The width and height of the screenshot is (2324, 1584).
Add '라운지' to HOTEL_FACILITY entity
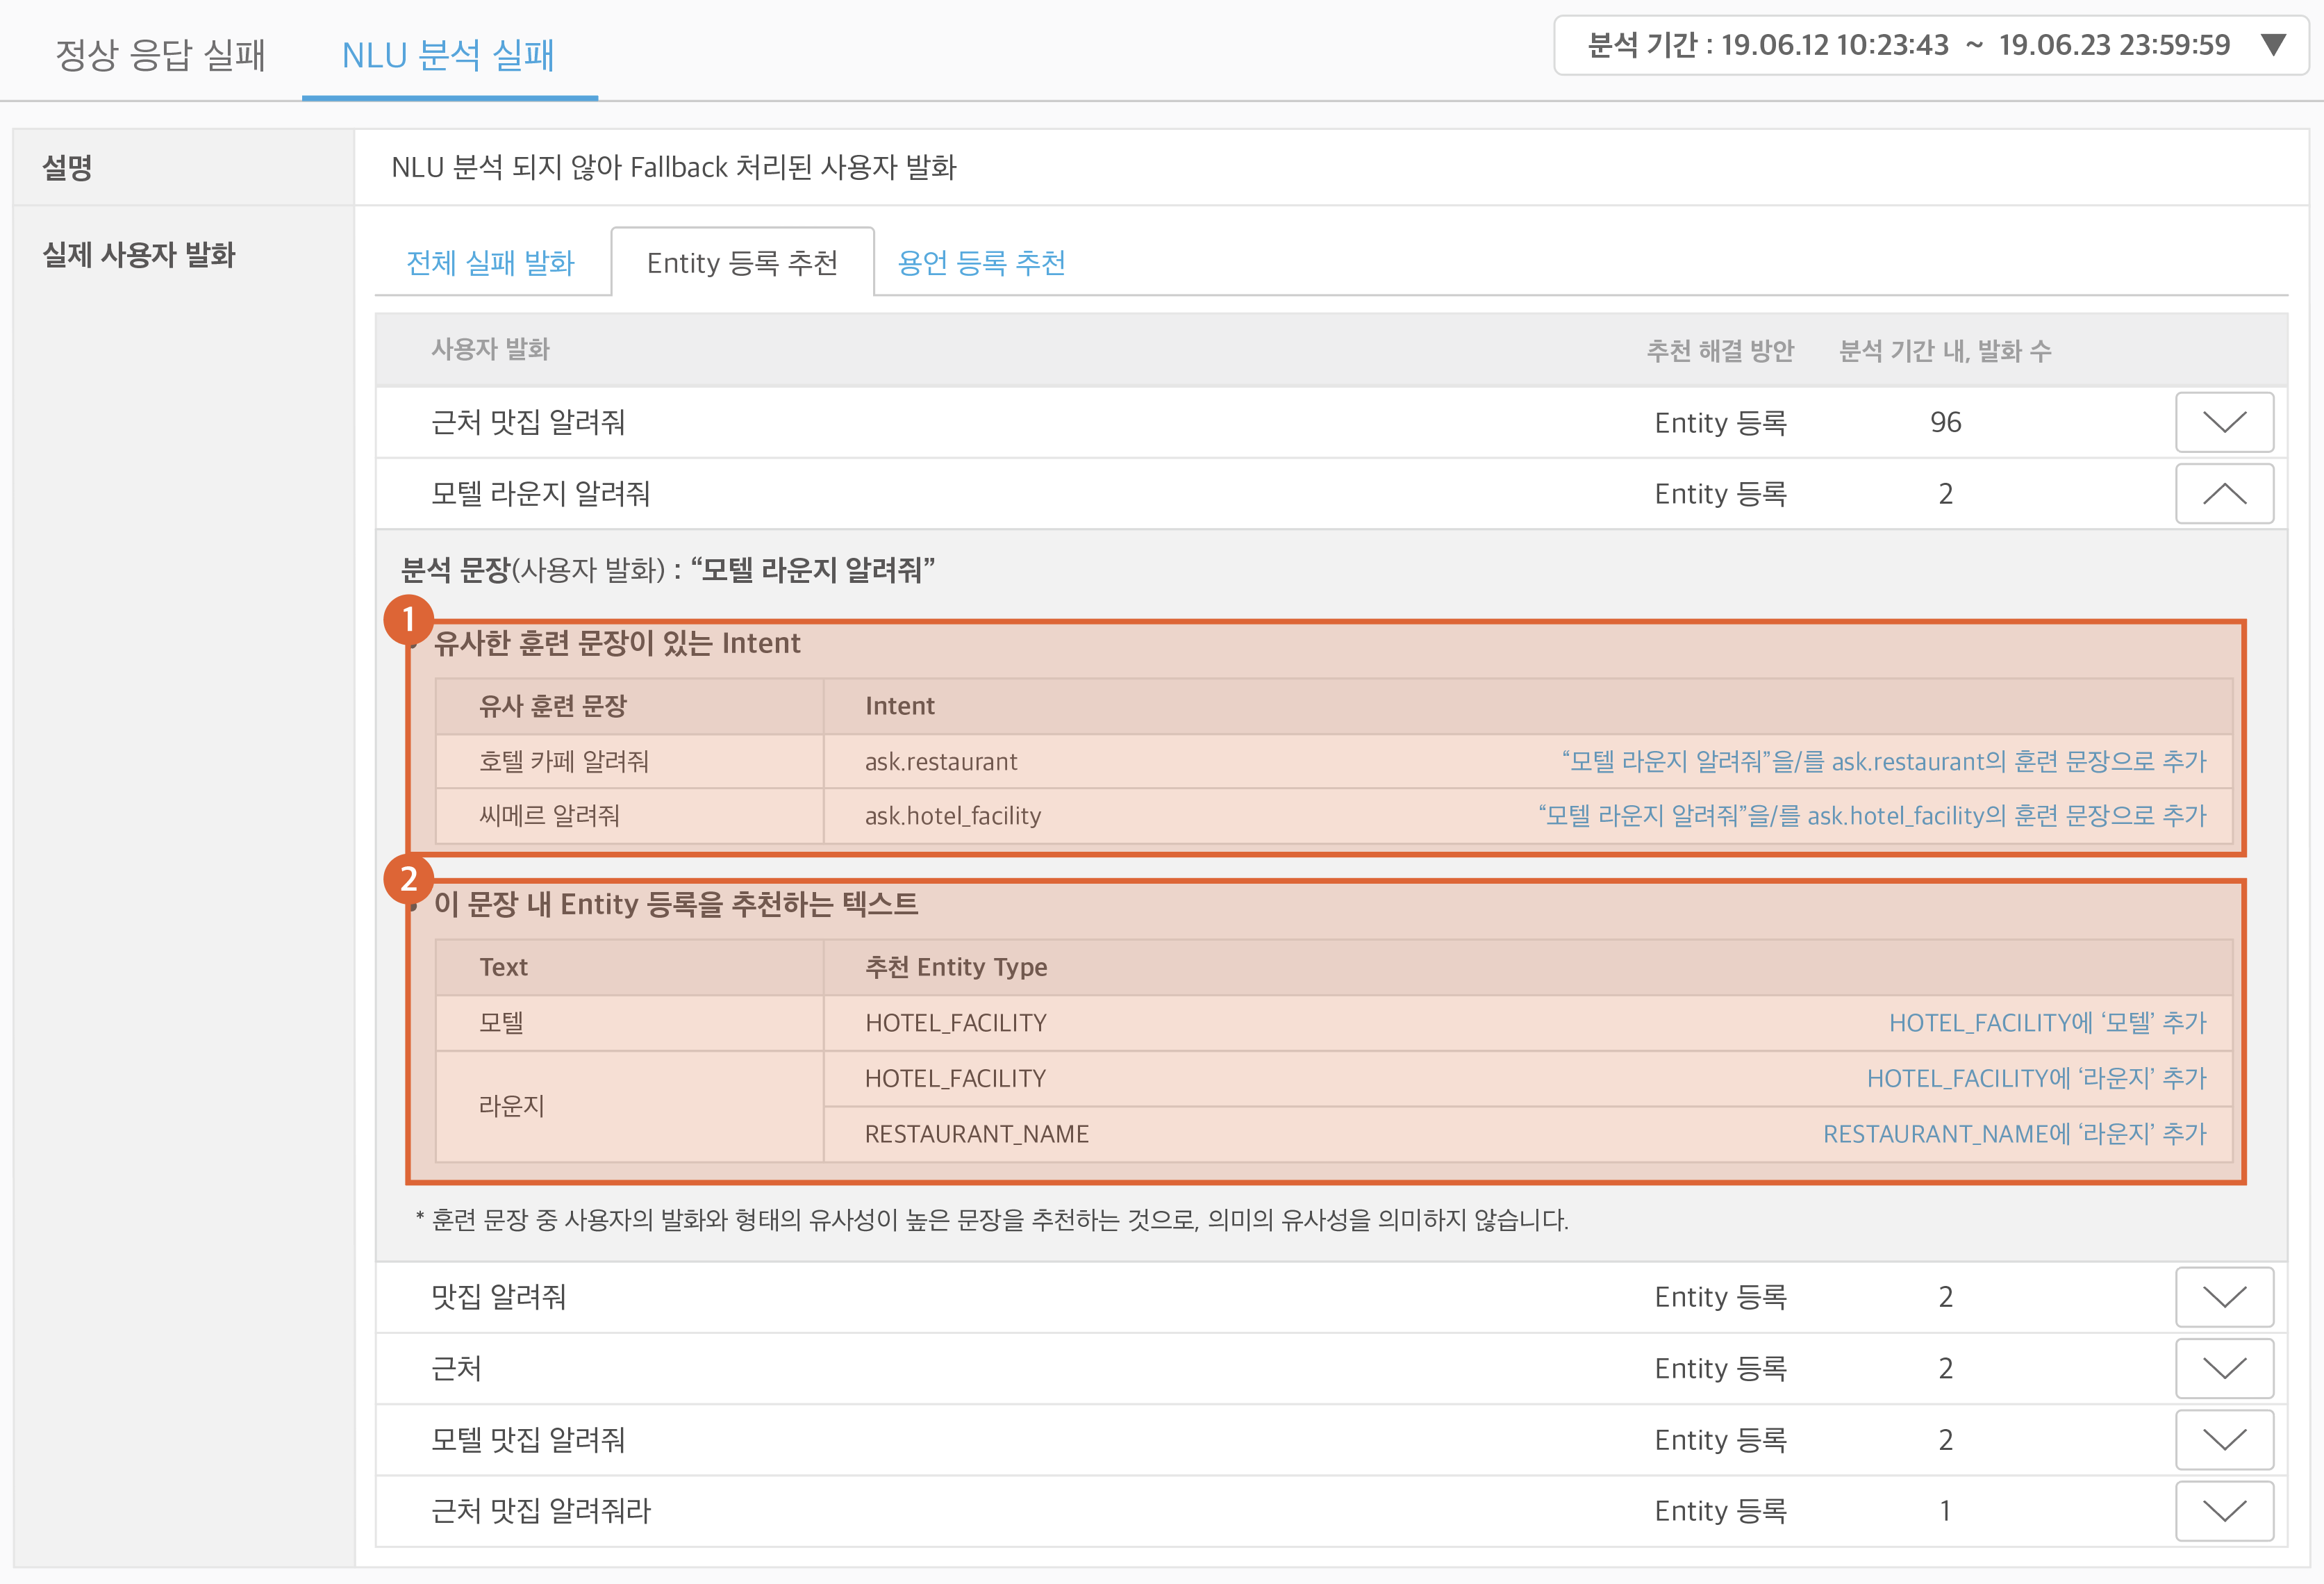tap(2035, 1078)
